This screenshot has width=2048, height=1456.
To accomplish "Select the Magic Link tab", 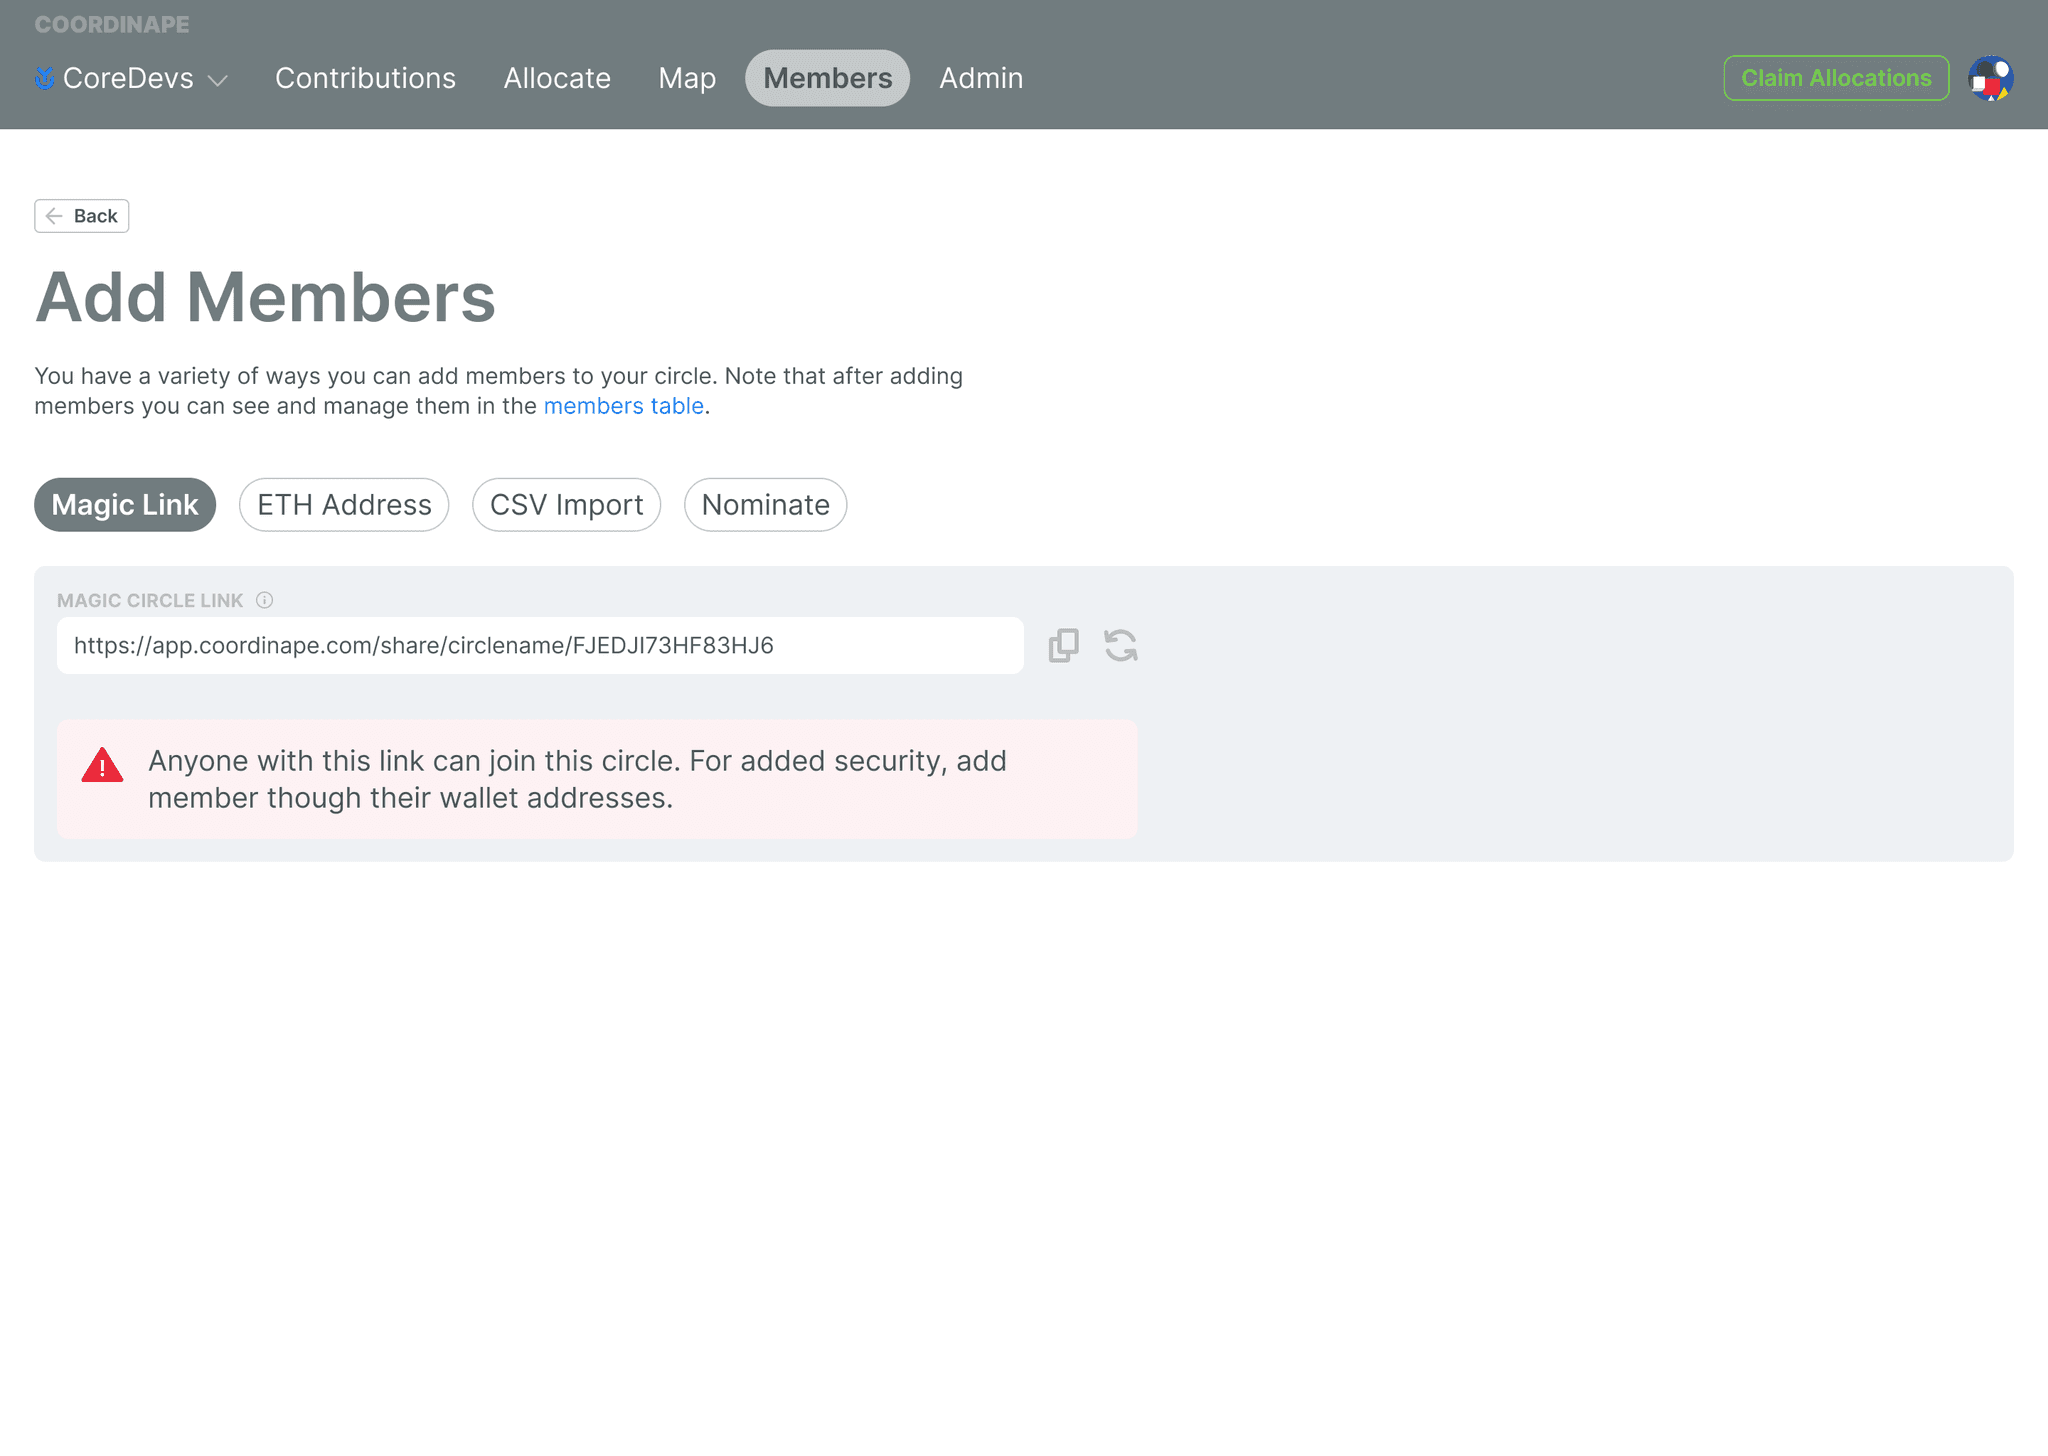I will coord(125,505).
